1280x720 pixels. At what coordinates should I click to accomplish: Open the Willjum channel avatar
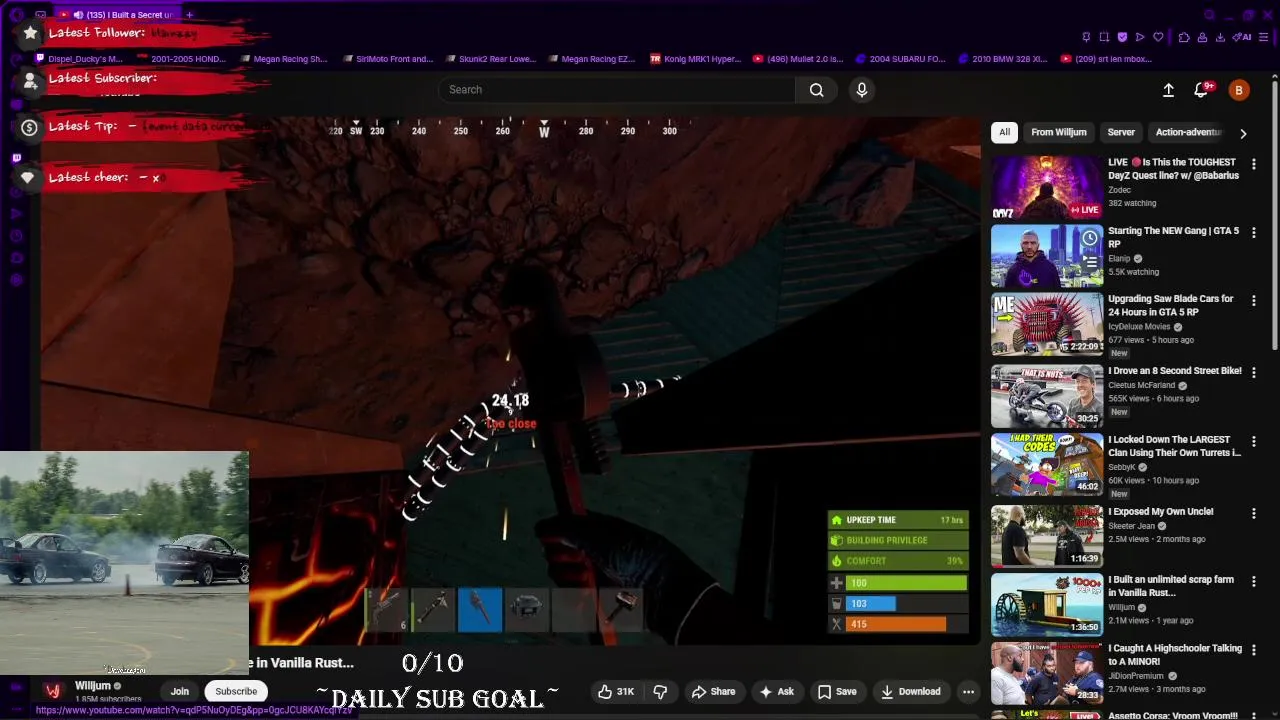[x=53, y=691]
